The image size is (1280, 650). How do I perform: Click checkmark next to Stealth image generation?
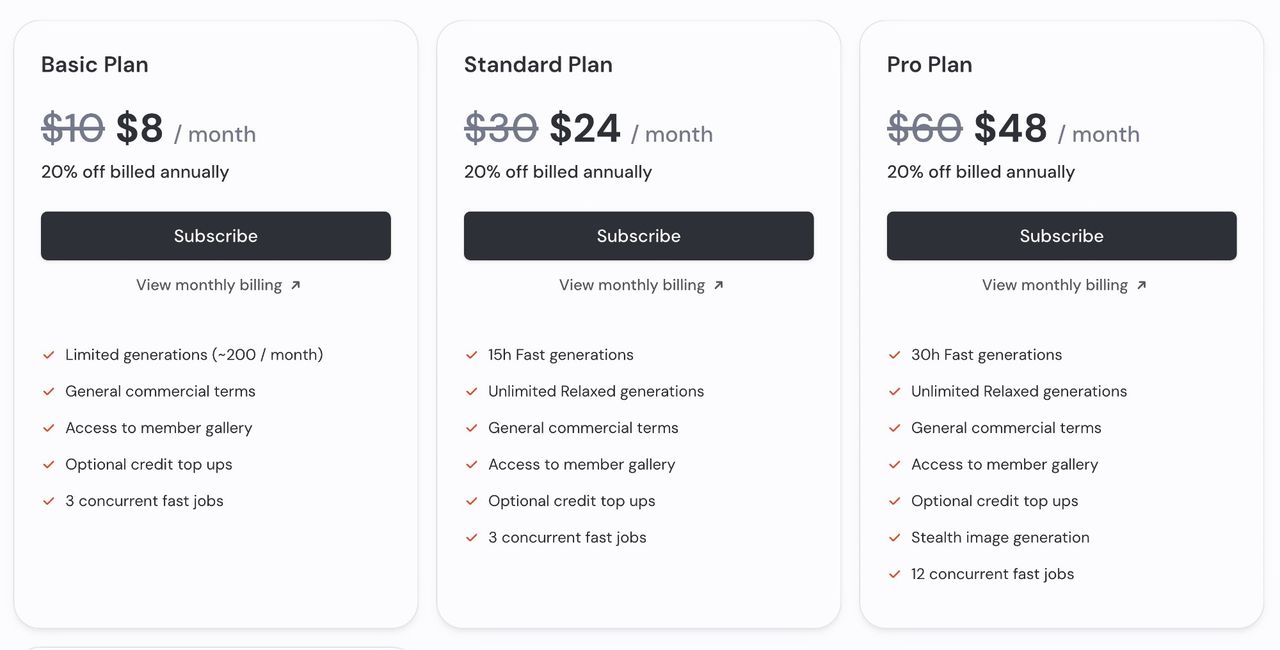[895, 538]
